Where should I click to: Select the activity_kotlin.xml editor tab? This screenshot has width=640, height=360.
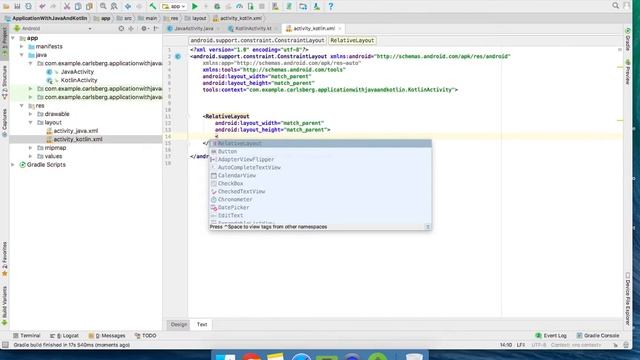pyautogui.click(x=313, y=29)
